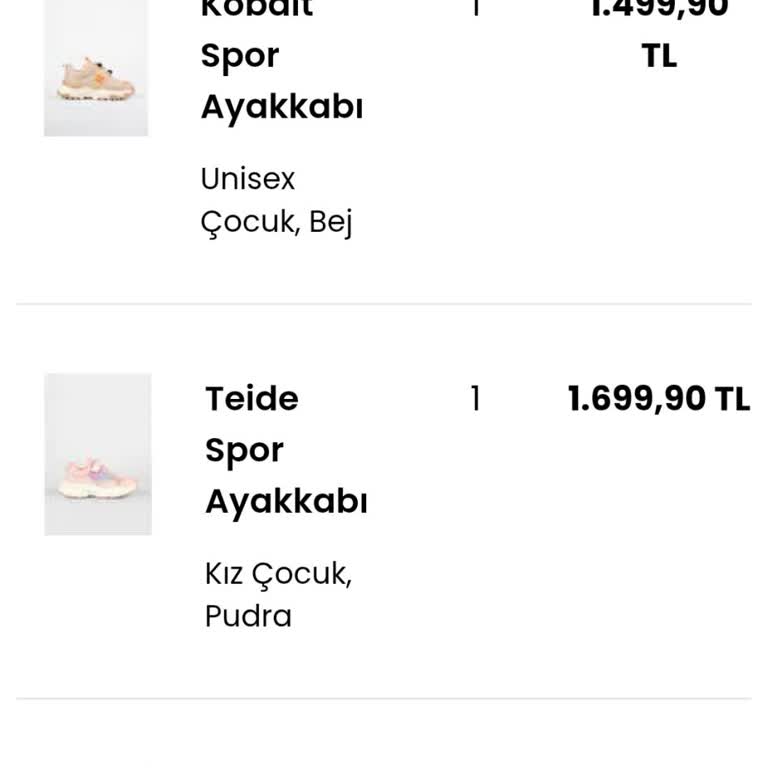The height and width of the screenshot is (768, 768).
Task: Open the Teide Spor Ayakkabı product title
Action: (285, 450)
